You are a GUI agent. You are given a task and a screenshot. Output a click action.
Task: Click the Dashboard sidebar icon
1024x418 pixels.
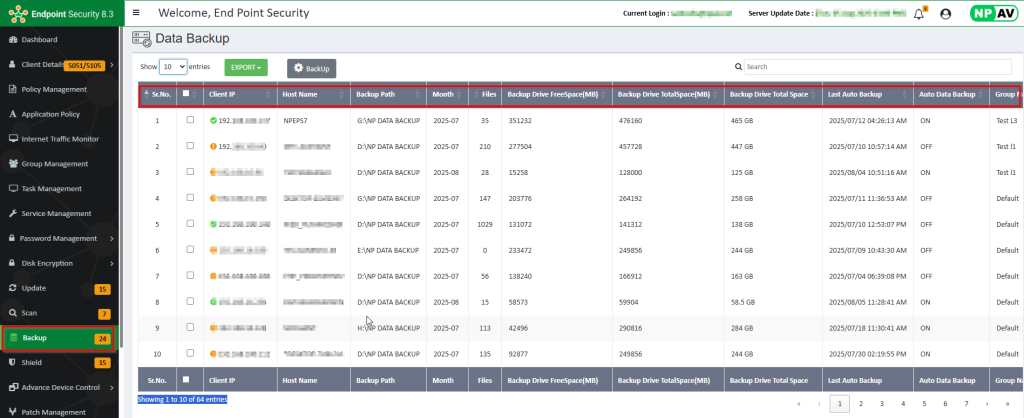click(12, 39)
